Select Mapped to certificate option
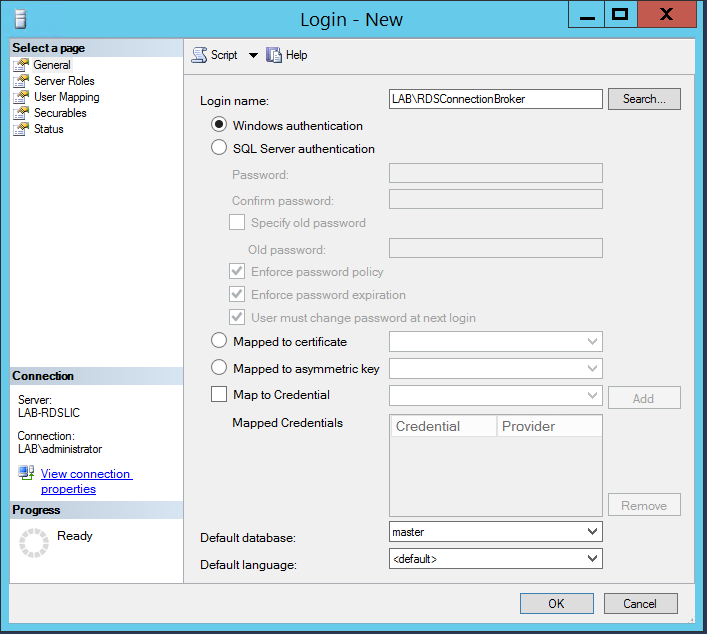707x634 pixels. coord(219,341)
